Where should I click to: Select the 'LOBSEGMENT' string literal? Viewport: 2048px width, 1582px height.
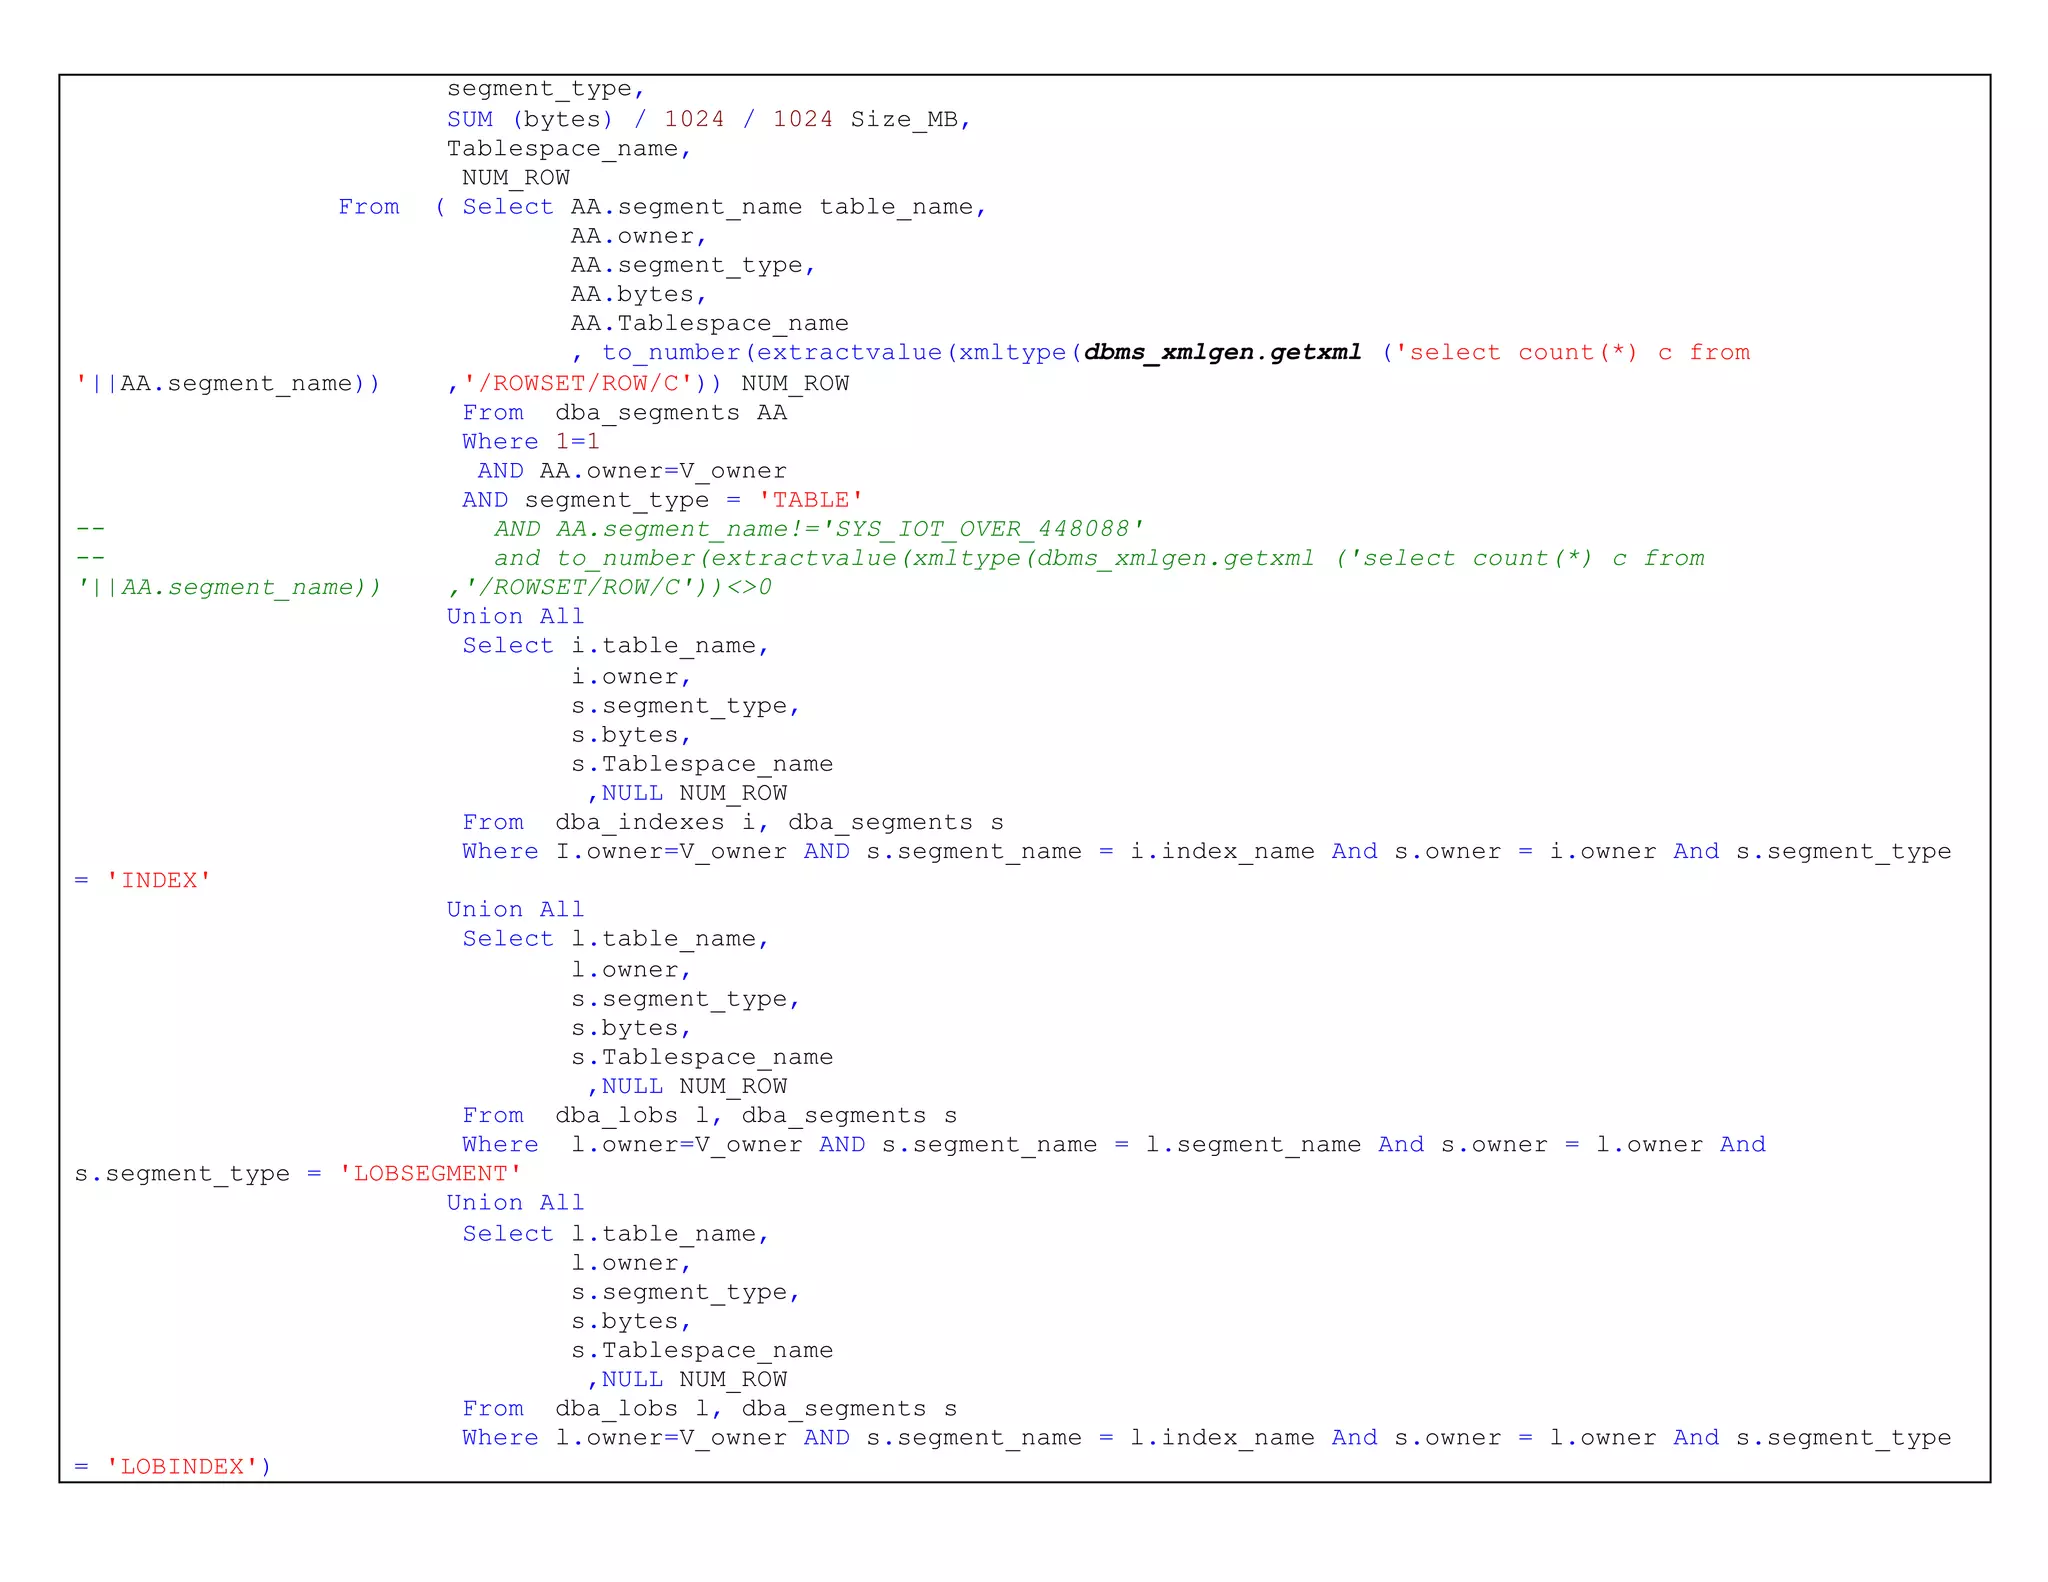(430, 1174)
